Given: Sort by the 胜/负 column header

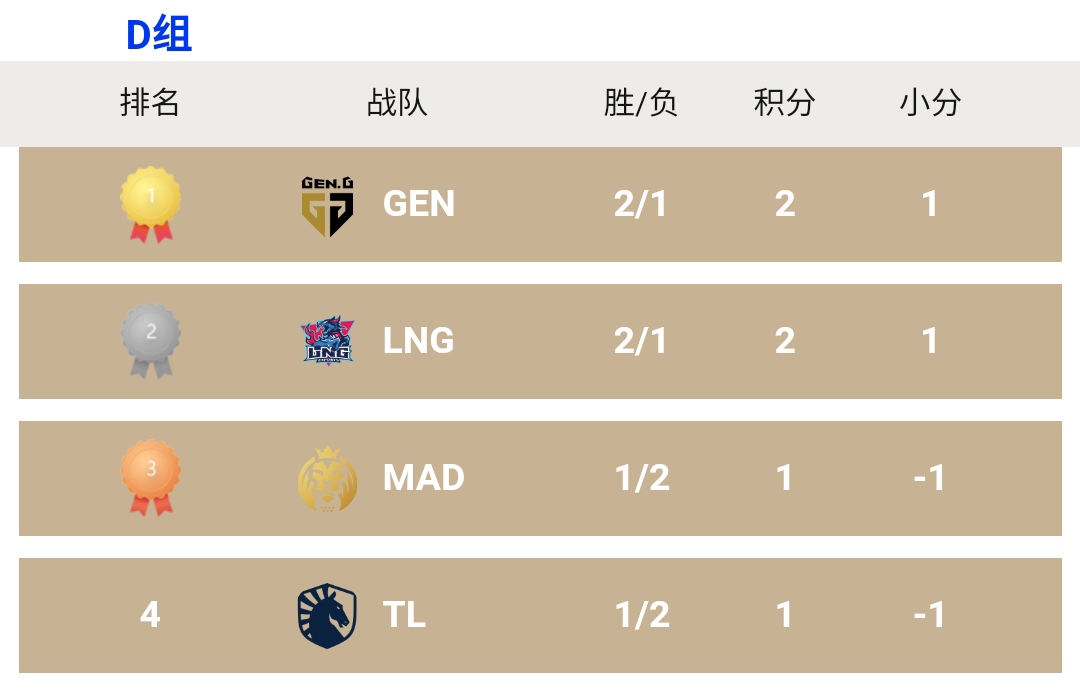Looking at the screenshot, I should pos(641,102).
